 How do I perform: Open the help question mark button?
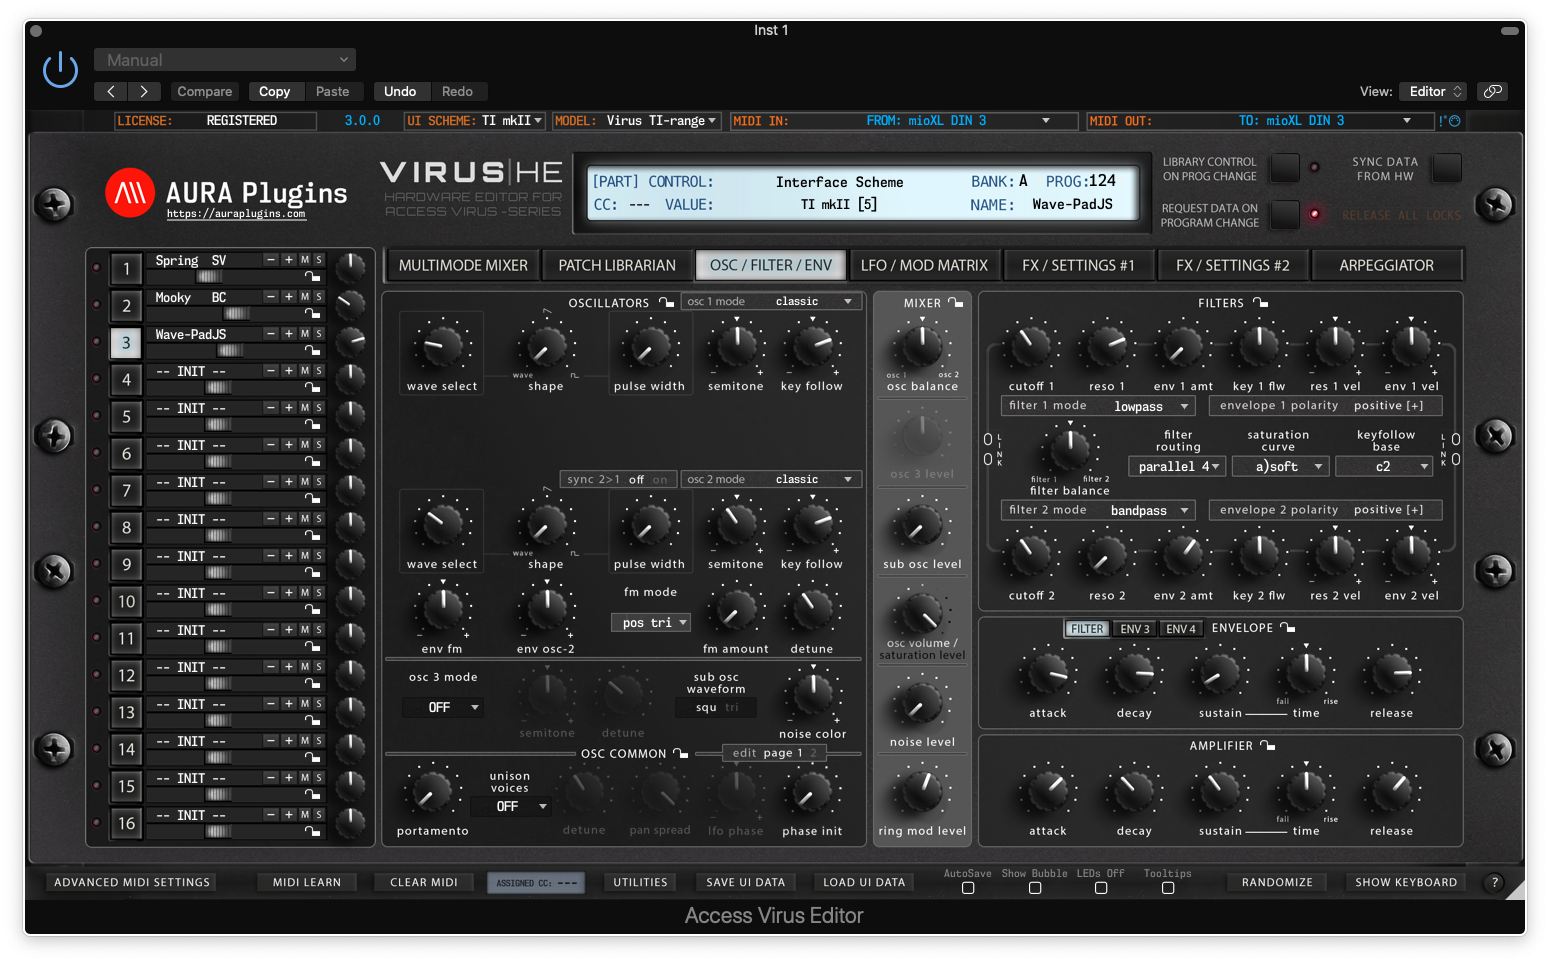(x=1494, y=882)
